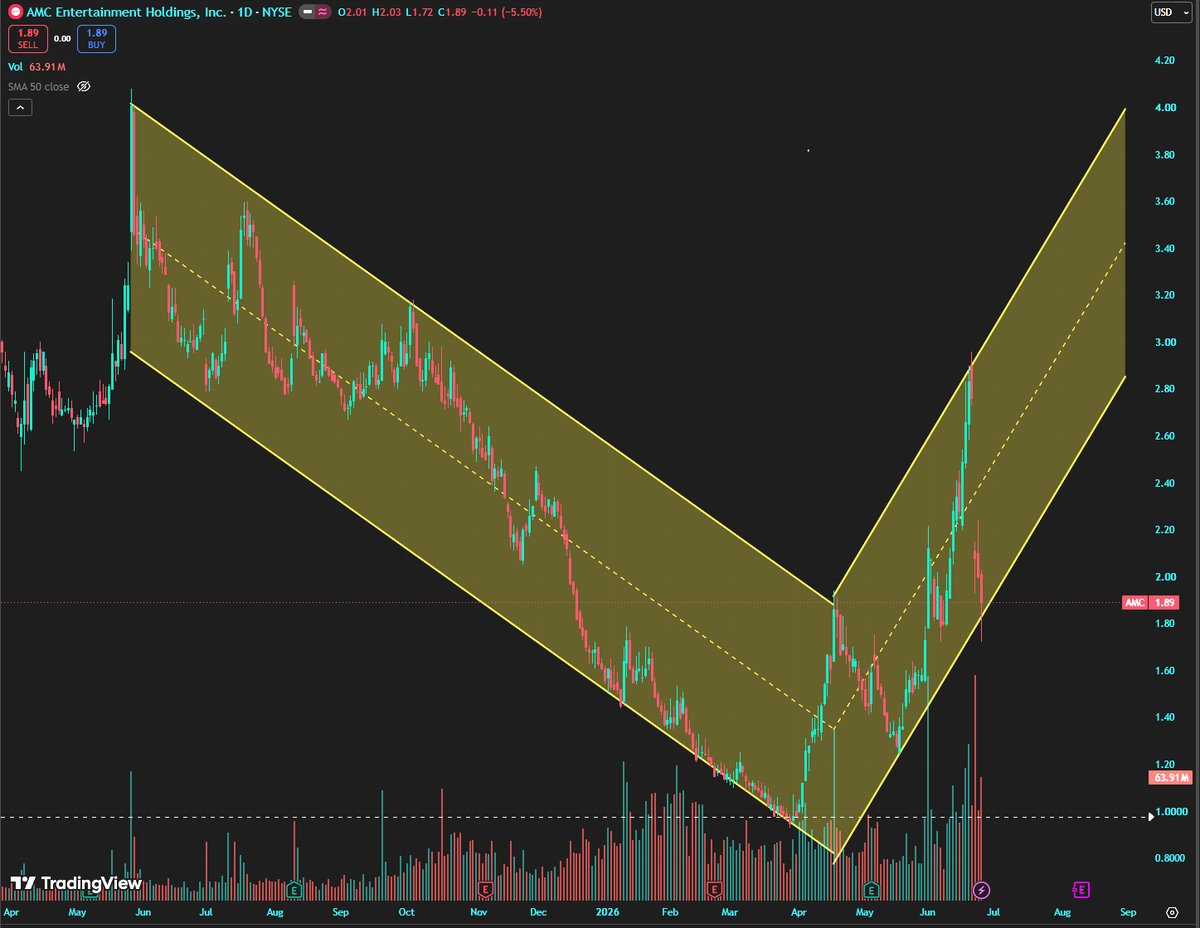Click the high price H2.03 value
Screen dimensions: 1200x928
pos(388,11)
